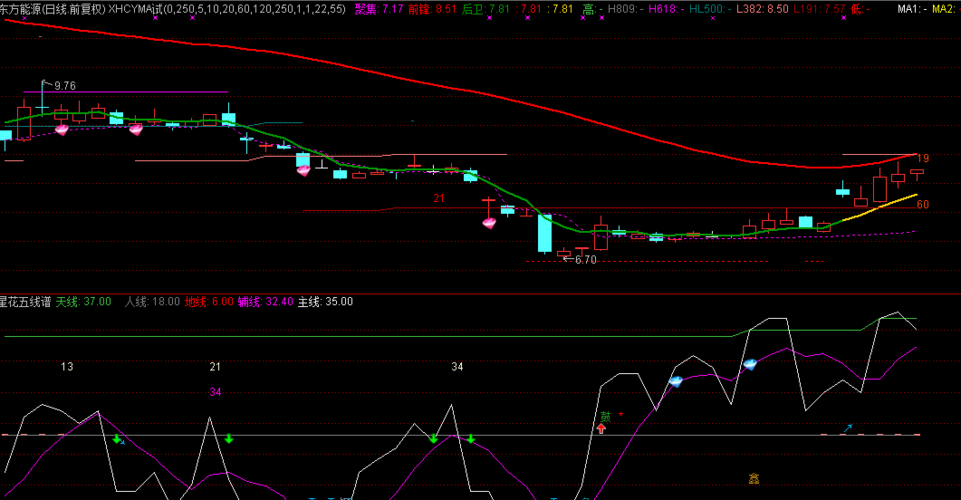Click the 天线: 37.00 indicator value
Image resolution: width=961 pixels, height=500 pixels.
click(x=83, y=301)
